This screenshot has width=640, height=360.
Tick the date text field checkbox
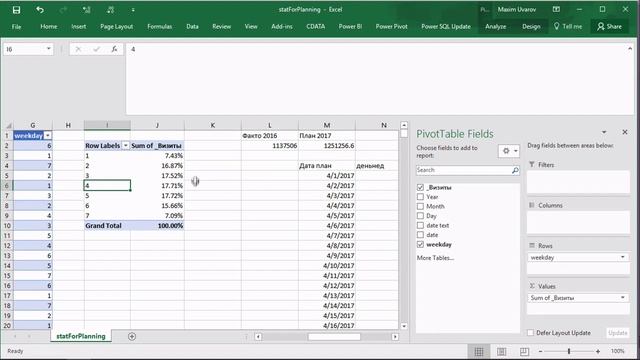(420, 225)
